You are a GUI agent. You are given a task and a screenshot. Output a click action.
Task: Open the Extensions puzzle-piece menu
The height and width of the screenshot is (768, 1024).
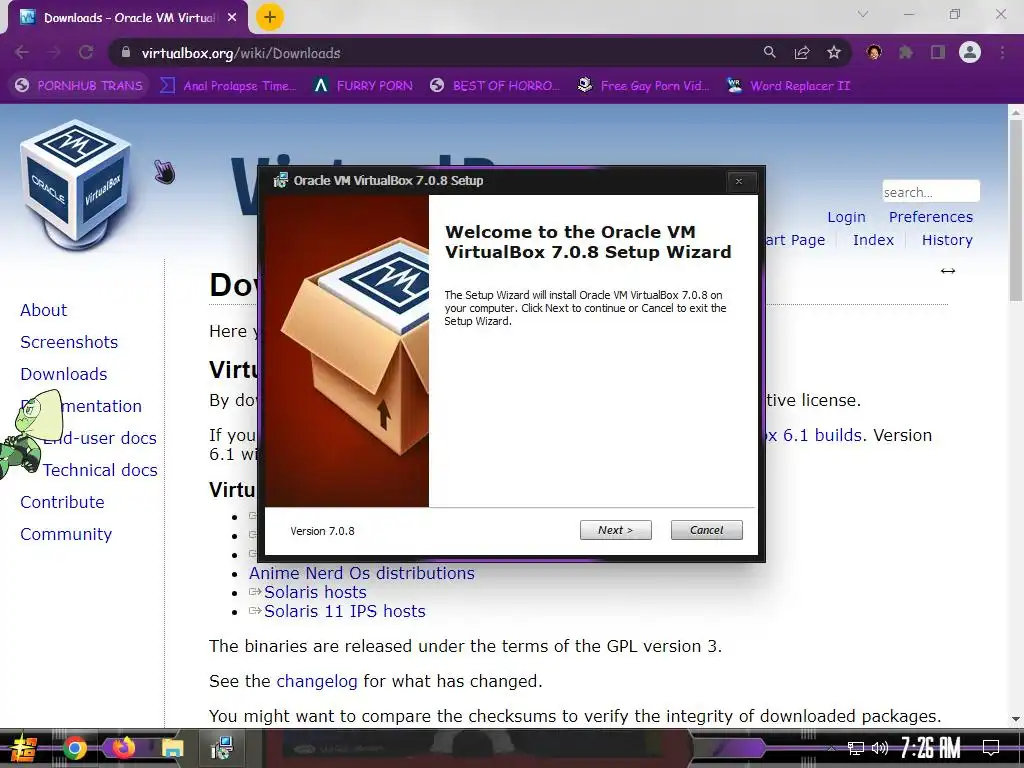(x=906, y=52)
